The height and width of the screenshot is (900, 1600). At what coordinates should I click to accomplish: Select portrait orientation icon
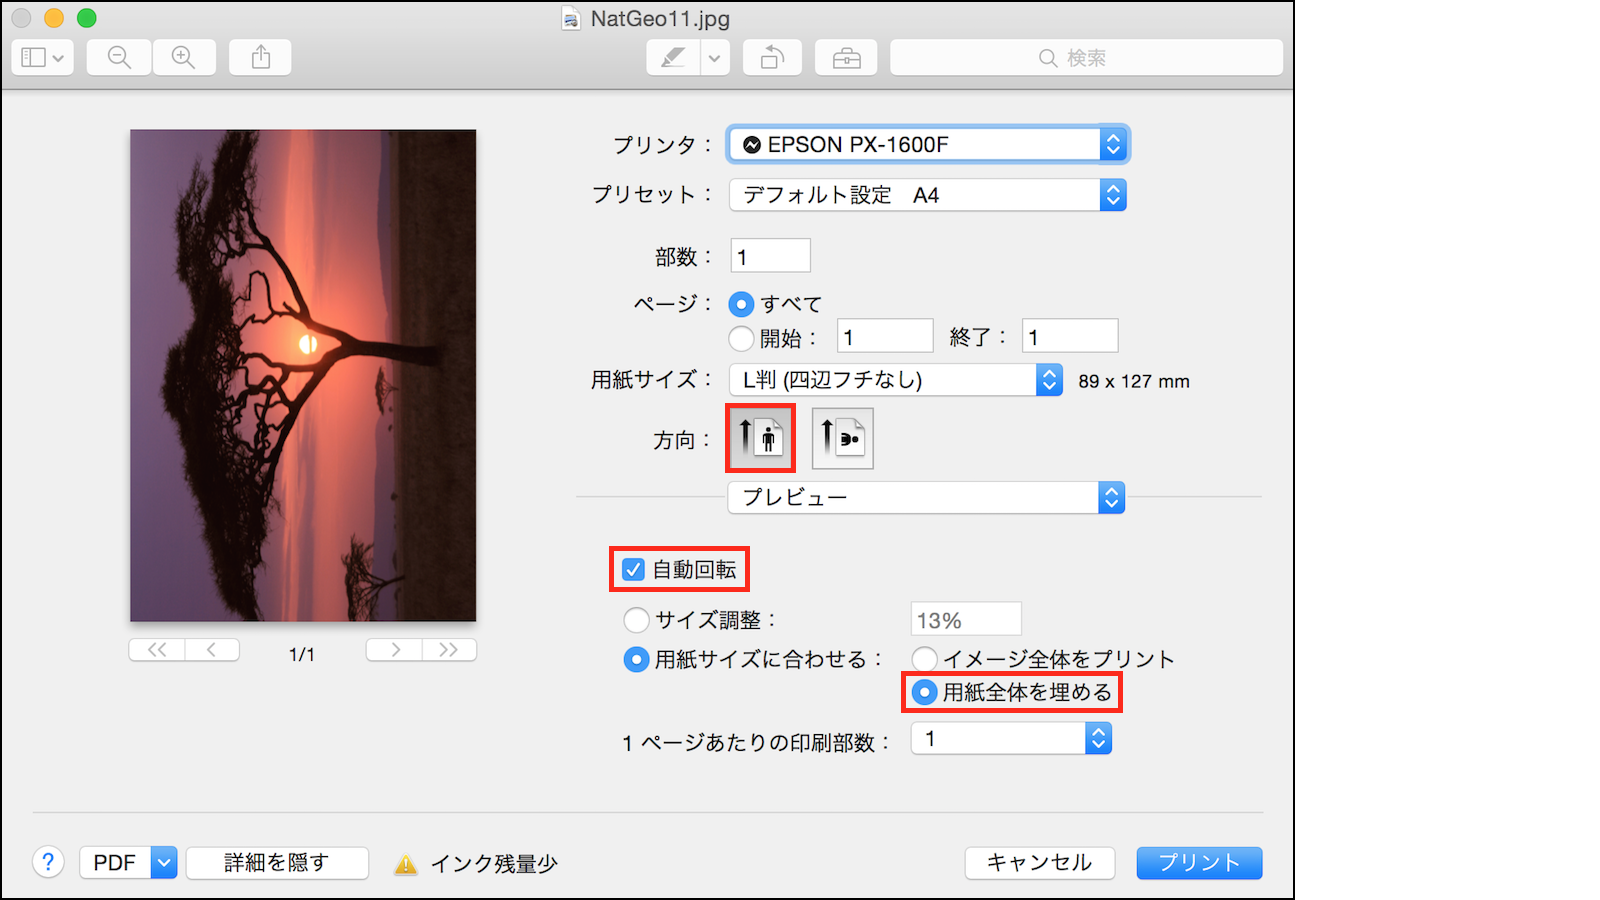coord(760,438)
